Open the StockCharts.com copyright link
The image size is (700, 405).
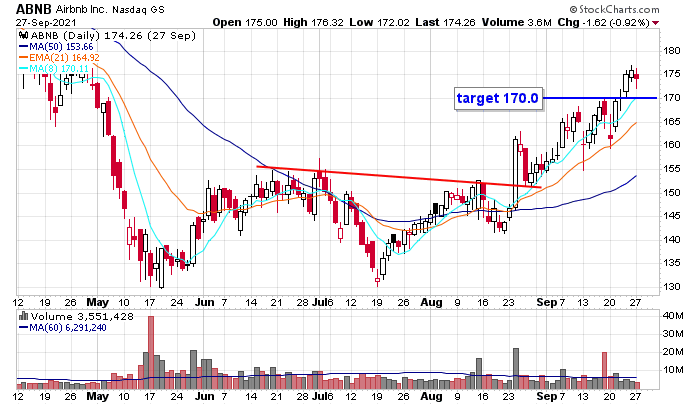tap(614, 9)
